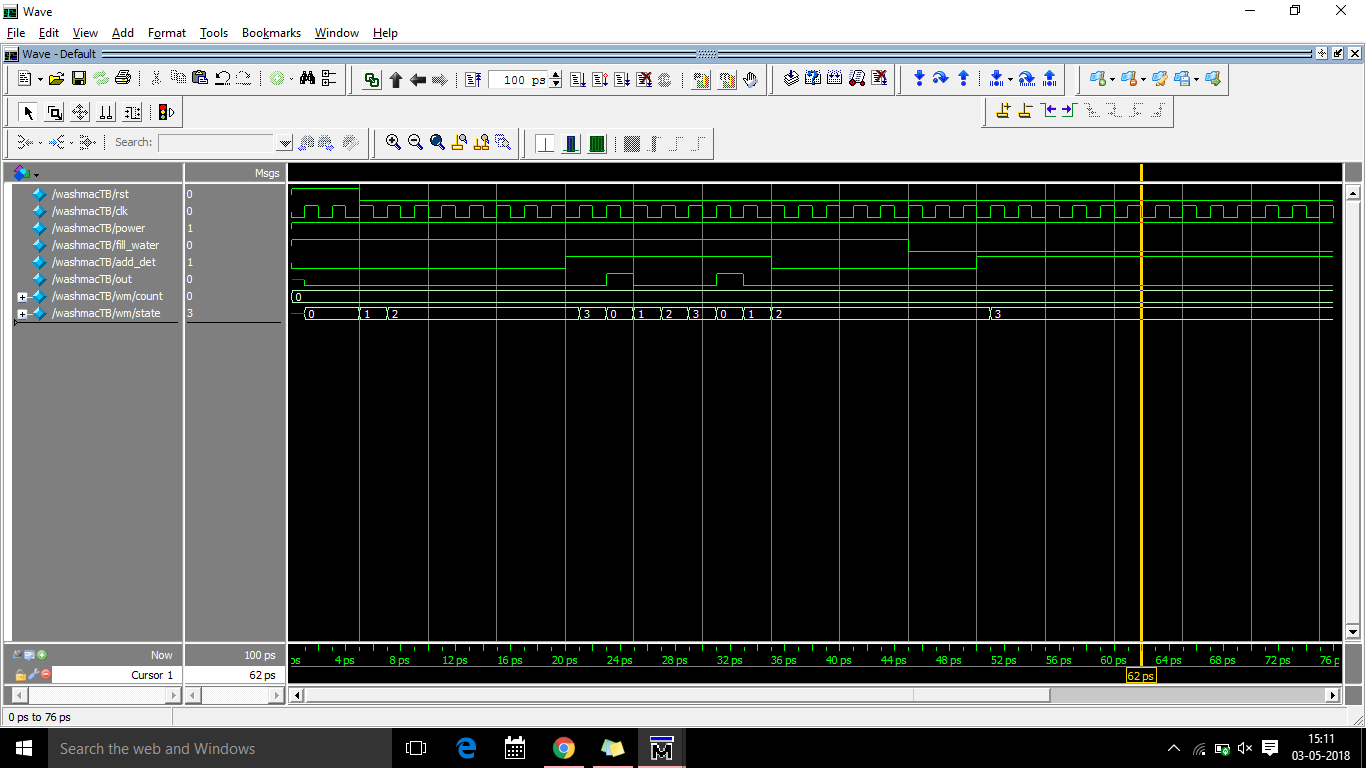
Task: Select the /washmacTB/fill_water signal
Action: pyautogui.click(x=105, y=245)
